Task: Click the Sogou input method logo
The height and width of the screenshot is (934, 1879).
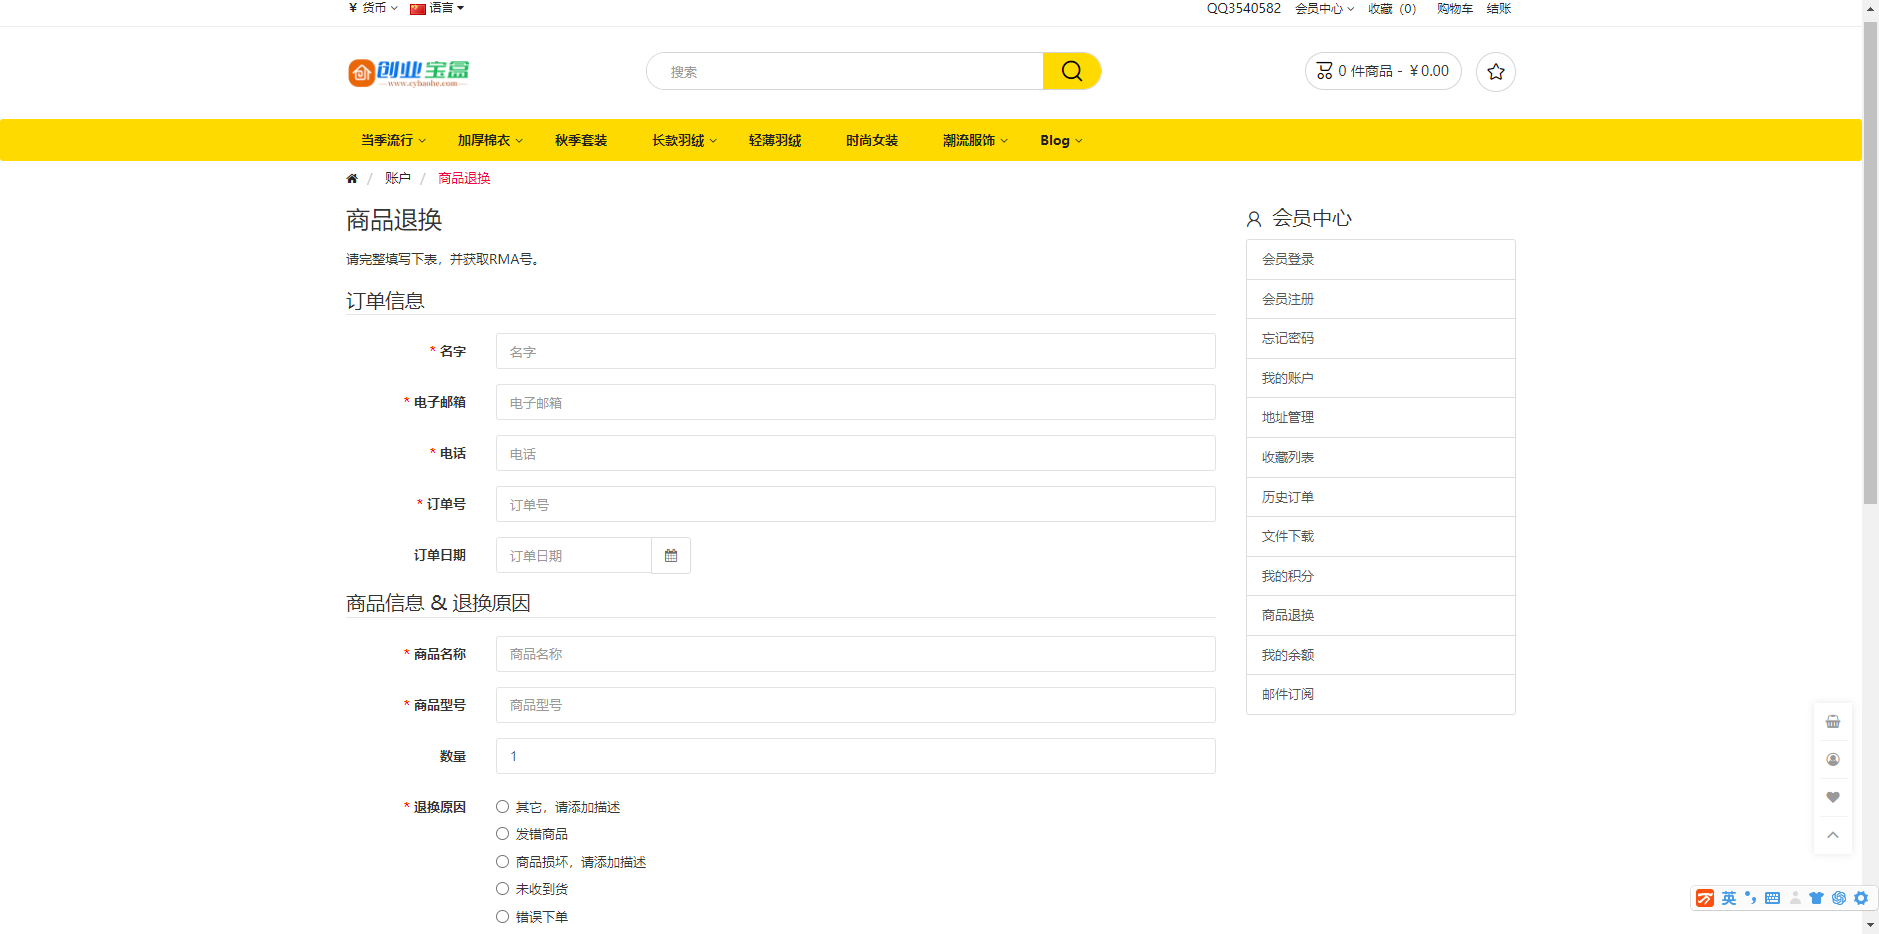Action: [x=1704, y=898]
